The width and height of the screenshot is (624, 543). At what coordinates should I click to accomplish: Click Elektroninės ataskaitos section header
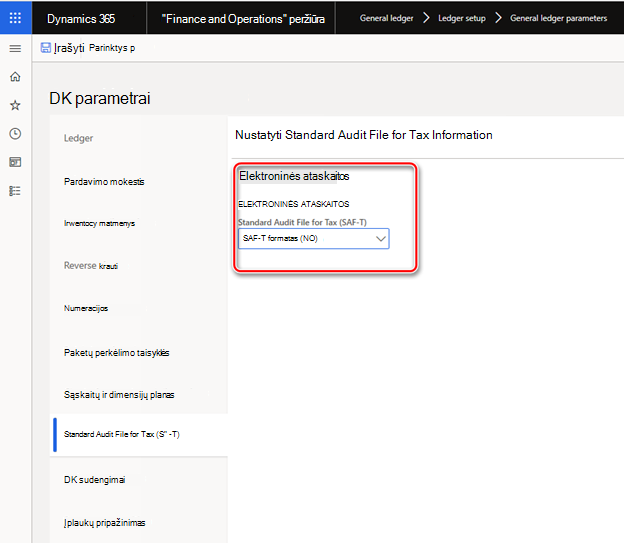[294, 176]
